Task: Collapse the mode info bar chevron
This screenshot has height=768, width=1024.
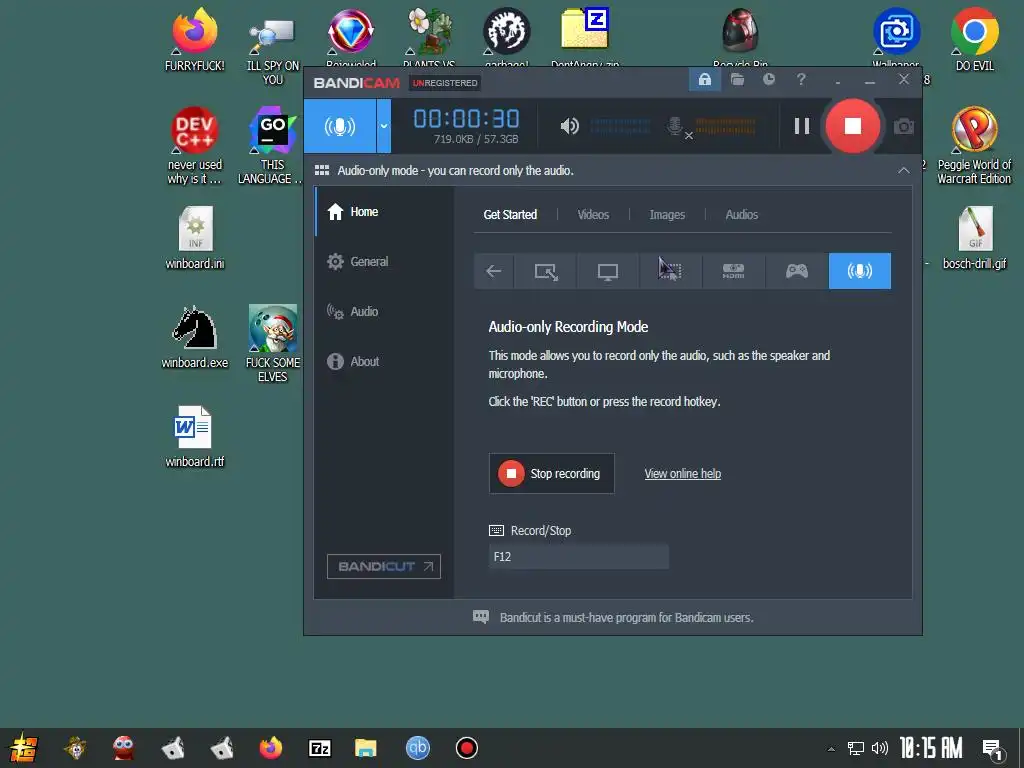Action: pos(904,170)
